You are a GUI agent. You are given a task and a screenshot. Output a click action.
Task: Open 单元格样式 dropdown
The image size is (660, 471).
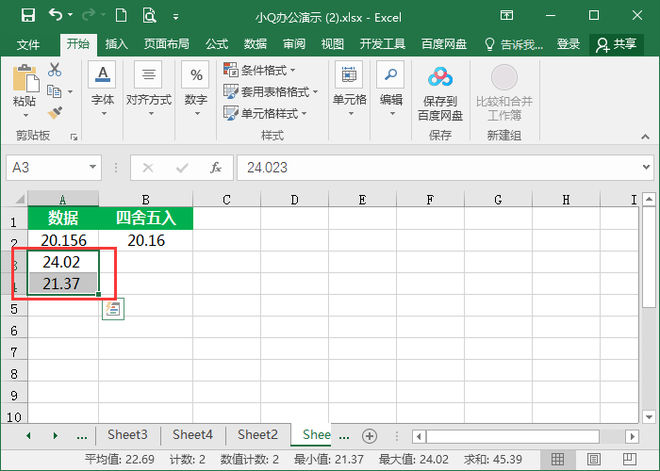coord(265,113)
